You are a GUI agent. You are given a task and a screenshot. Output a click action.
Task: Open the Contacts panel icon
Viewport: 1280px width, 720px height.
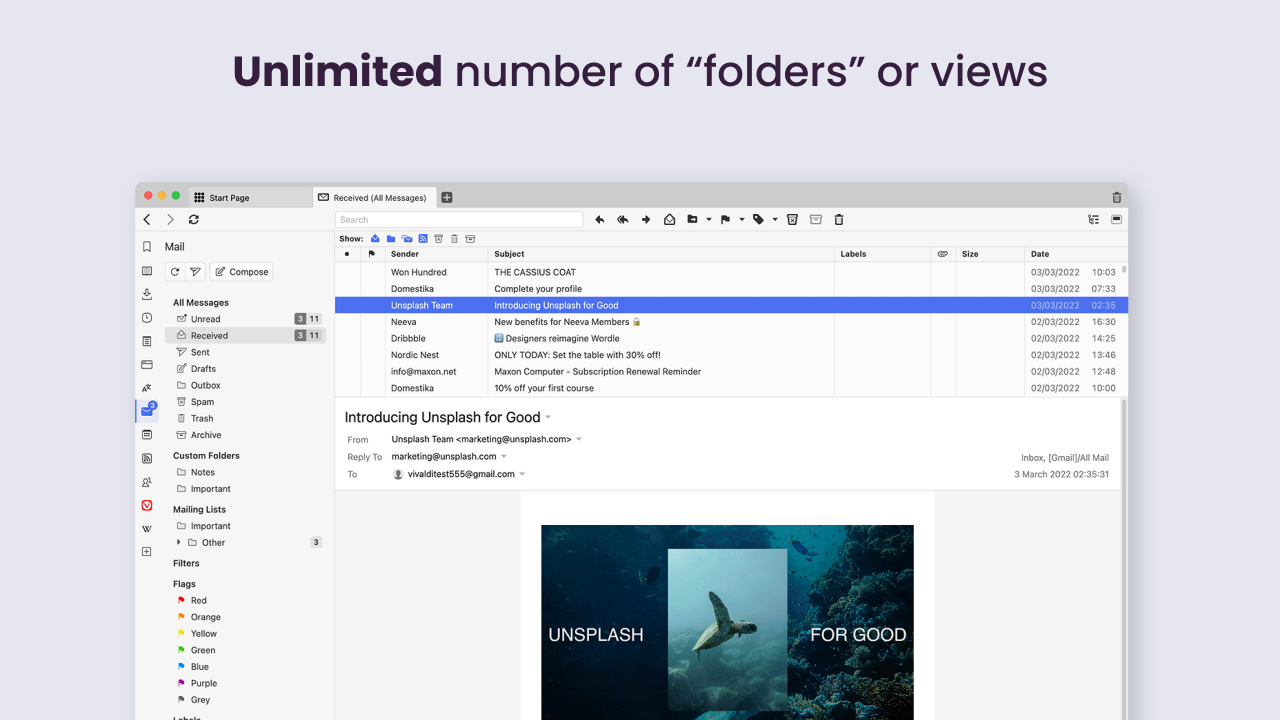click(147, 482)
